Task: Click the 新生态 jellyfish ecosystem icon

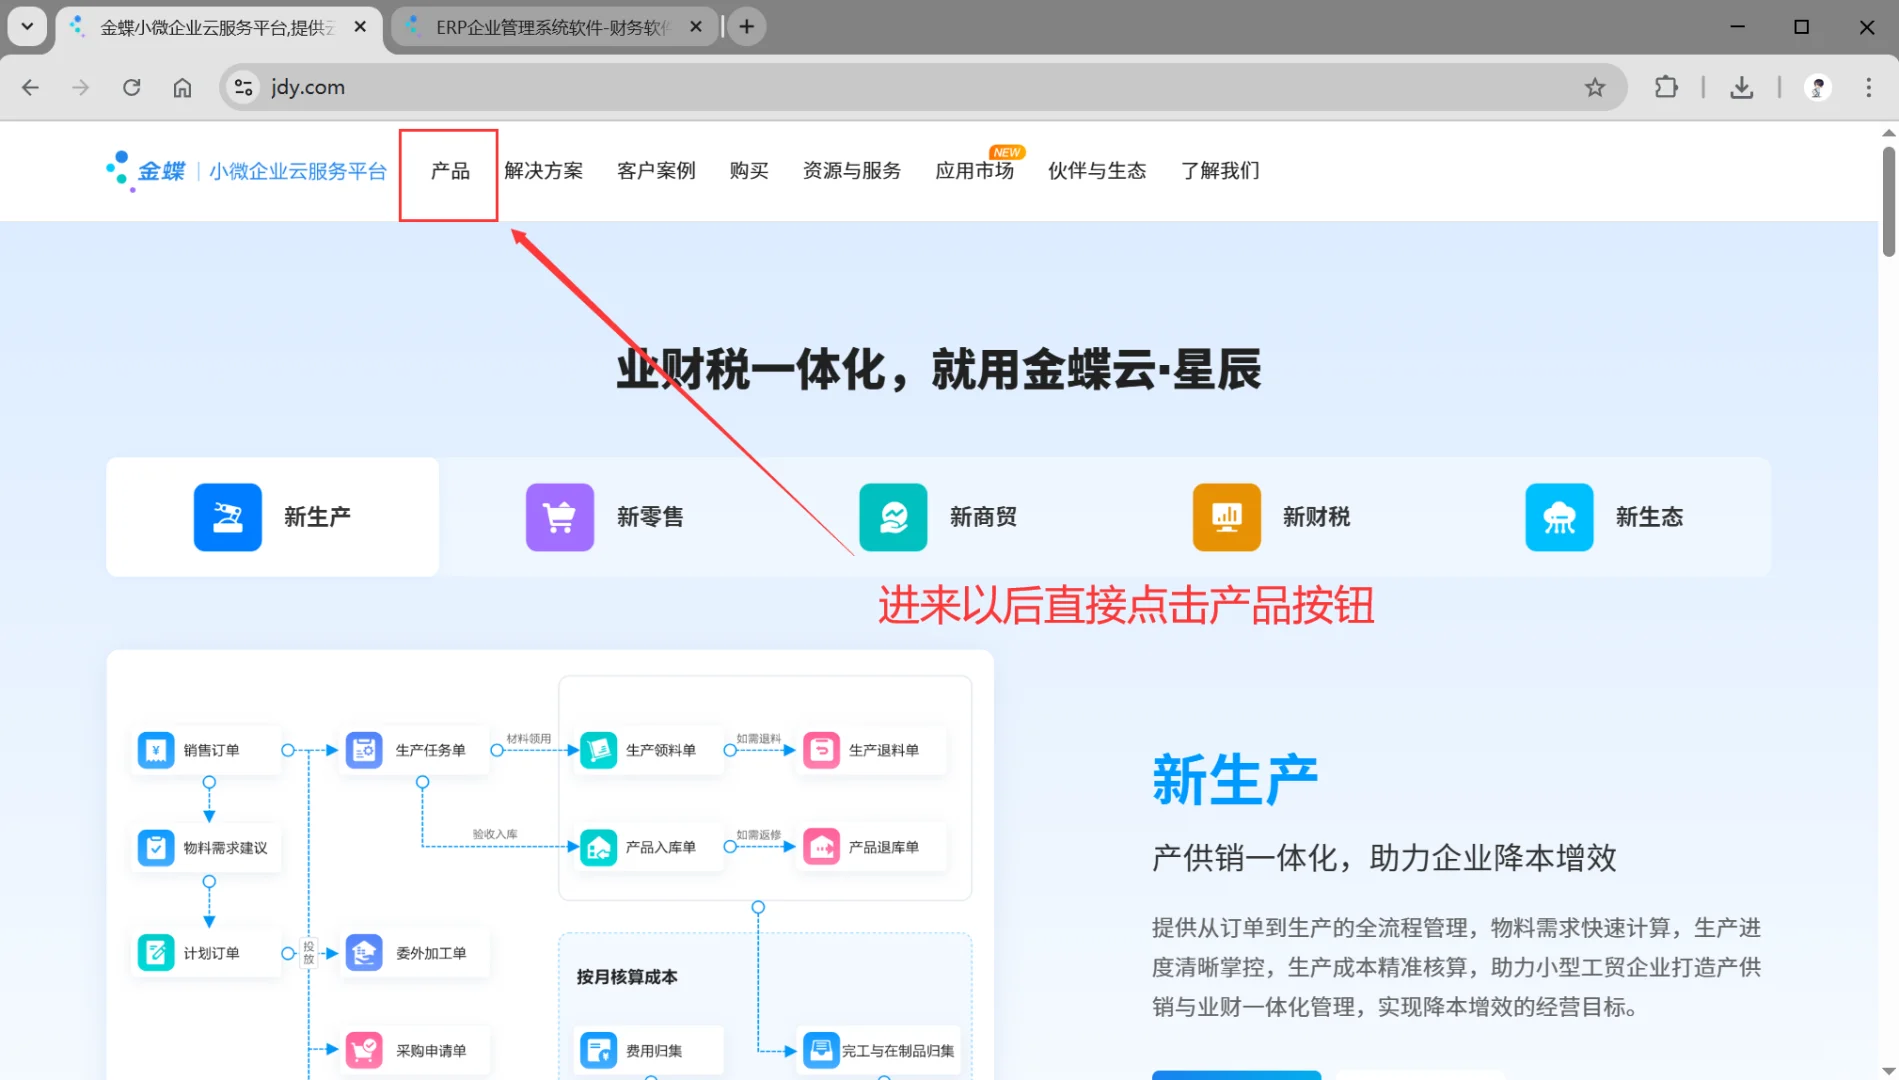Action: (1559, 517)
